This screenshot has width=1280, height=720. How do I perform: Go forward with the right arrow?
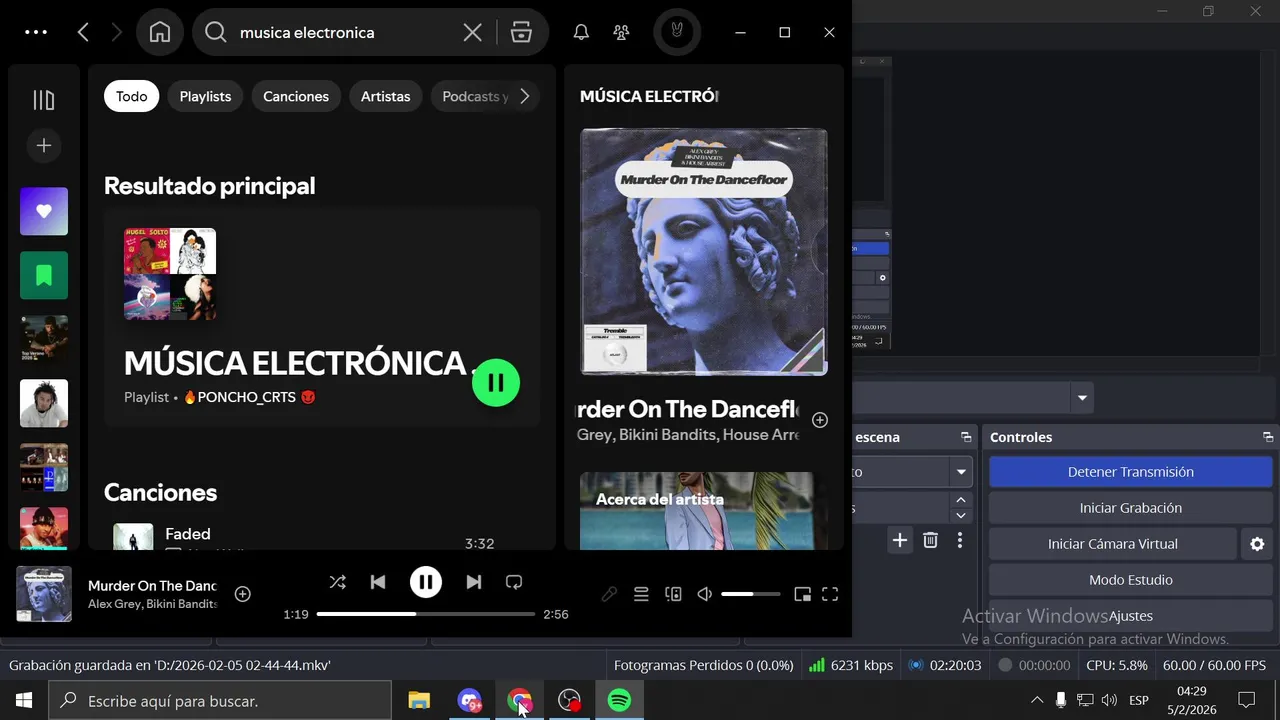116,32
